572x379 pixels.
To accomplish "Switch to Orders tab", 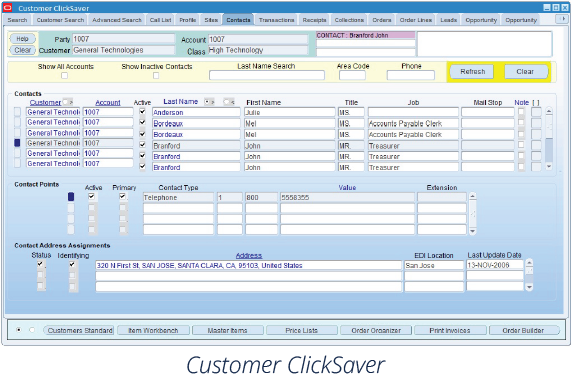I will [382, 20].
